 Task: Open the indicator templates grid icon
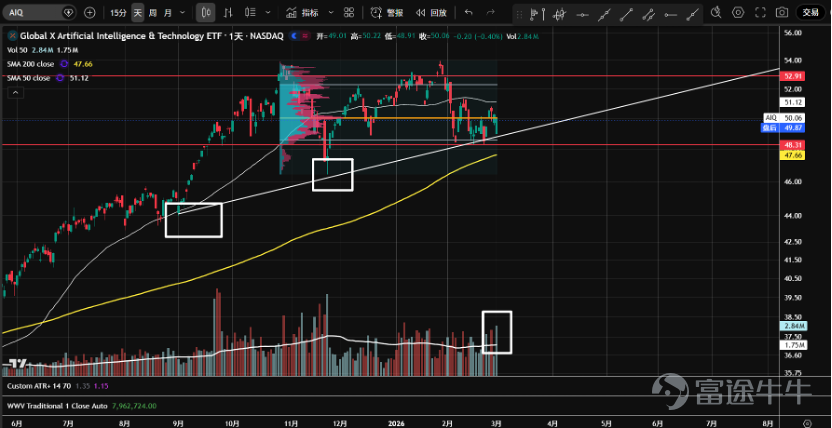pyautogui.click(x=349, y=12)
